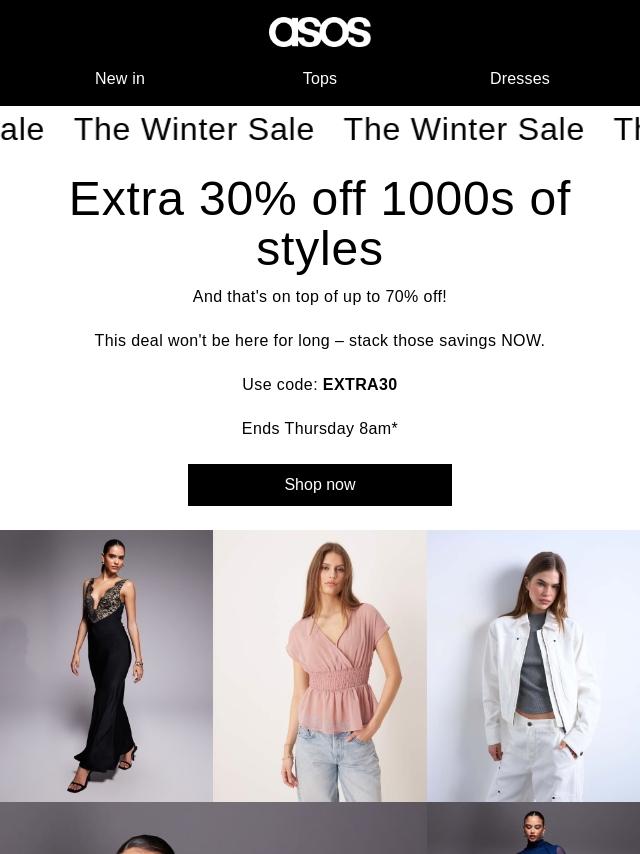This screenshot has height=854, width=640.
Task: Open the blue outfit image at bottom right
Action: click(x=534, y=828)
